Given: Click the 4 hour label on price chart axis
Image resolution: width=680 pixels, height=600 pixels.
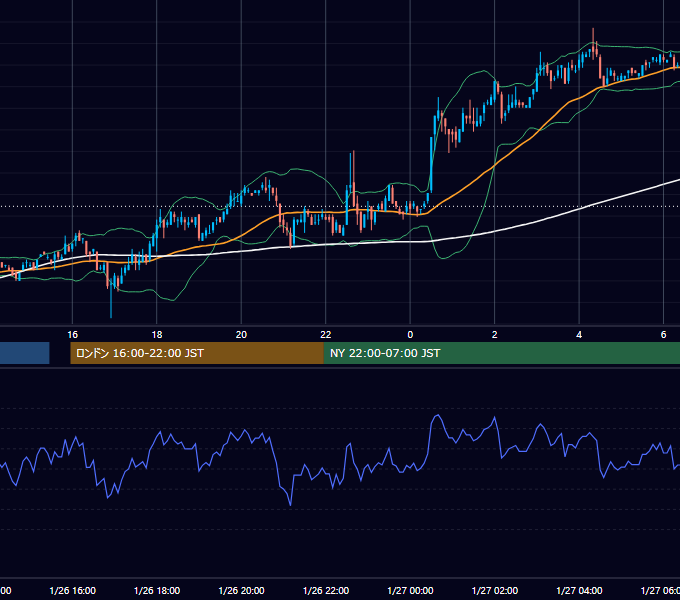Looking at the screenshot, I should pos(579,335).
